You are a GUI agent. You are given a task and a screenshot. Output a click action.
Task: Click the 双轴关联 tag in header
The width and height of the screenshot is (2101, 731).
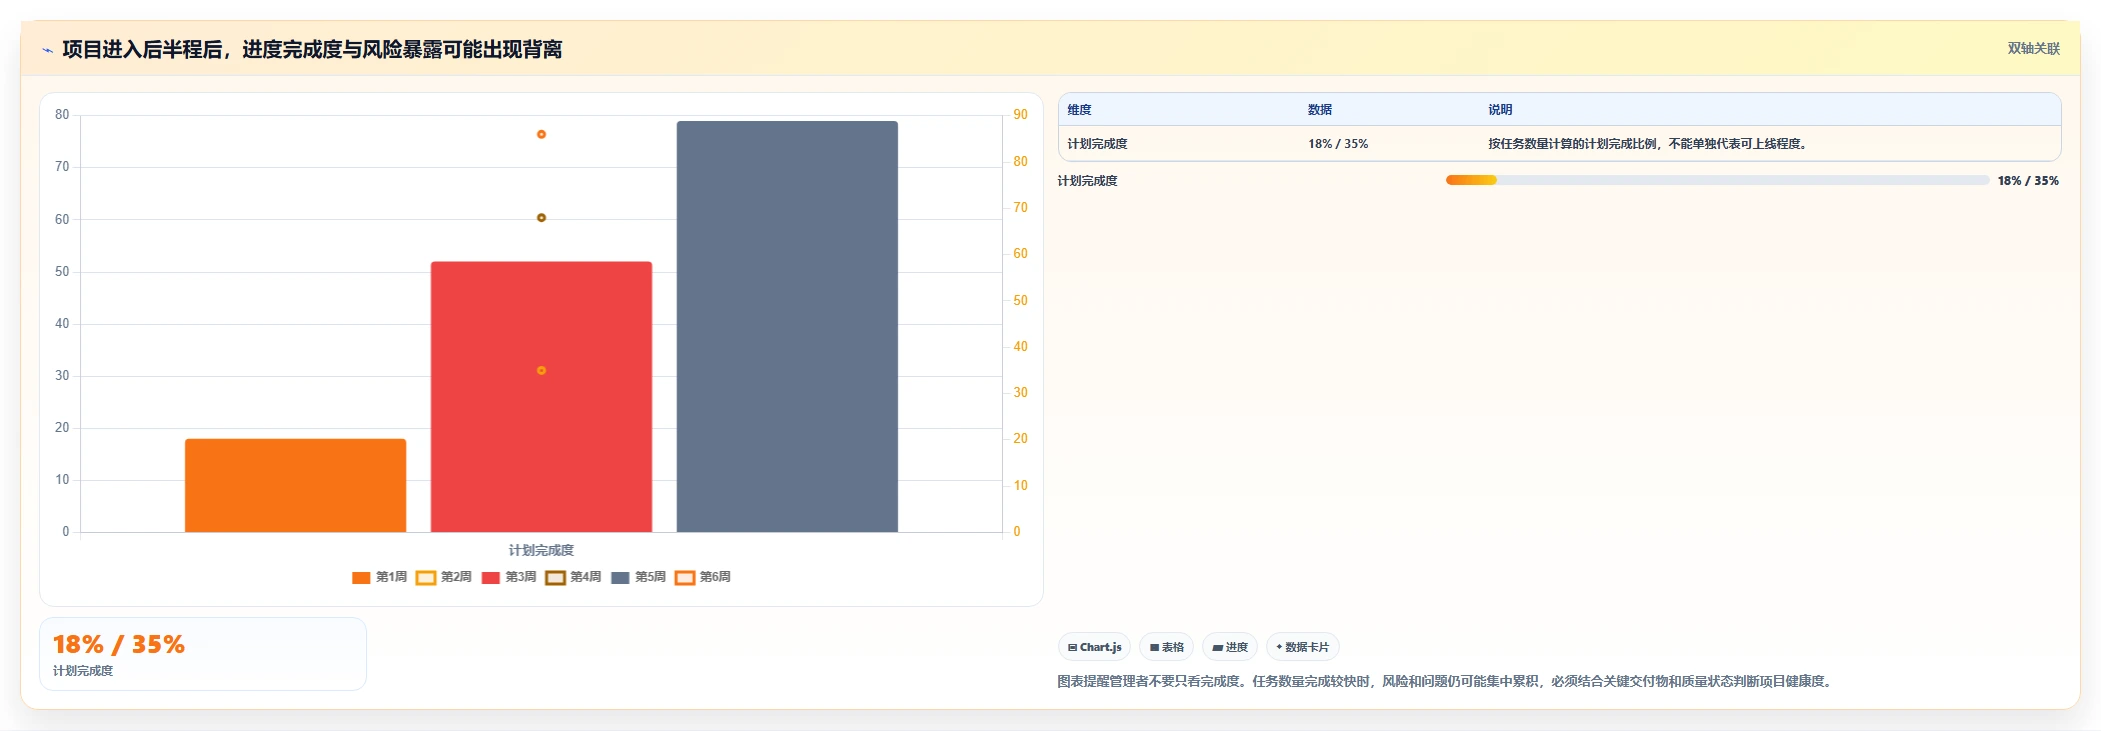pos(2033,49)
